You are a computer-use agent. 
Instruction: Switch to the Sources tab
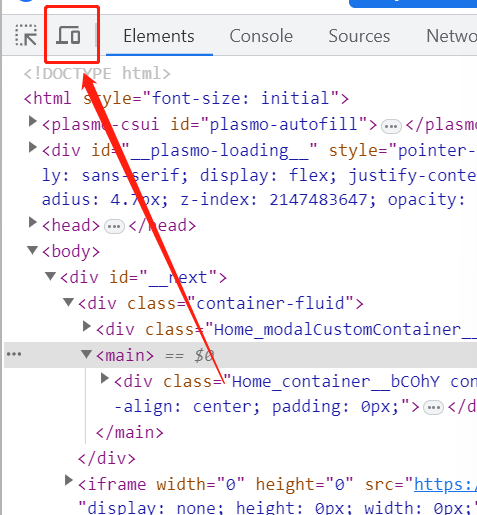[359, 36]
